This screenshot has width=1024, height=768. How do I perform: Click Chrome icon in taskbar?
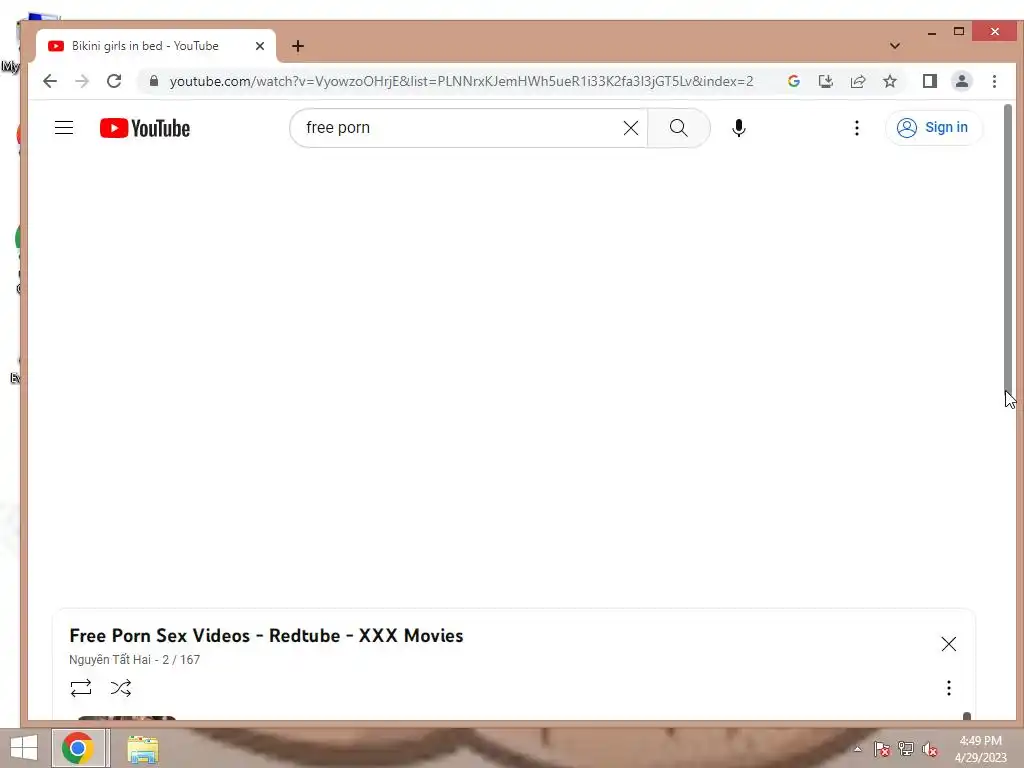78,748
